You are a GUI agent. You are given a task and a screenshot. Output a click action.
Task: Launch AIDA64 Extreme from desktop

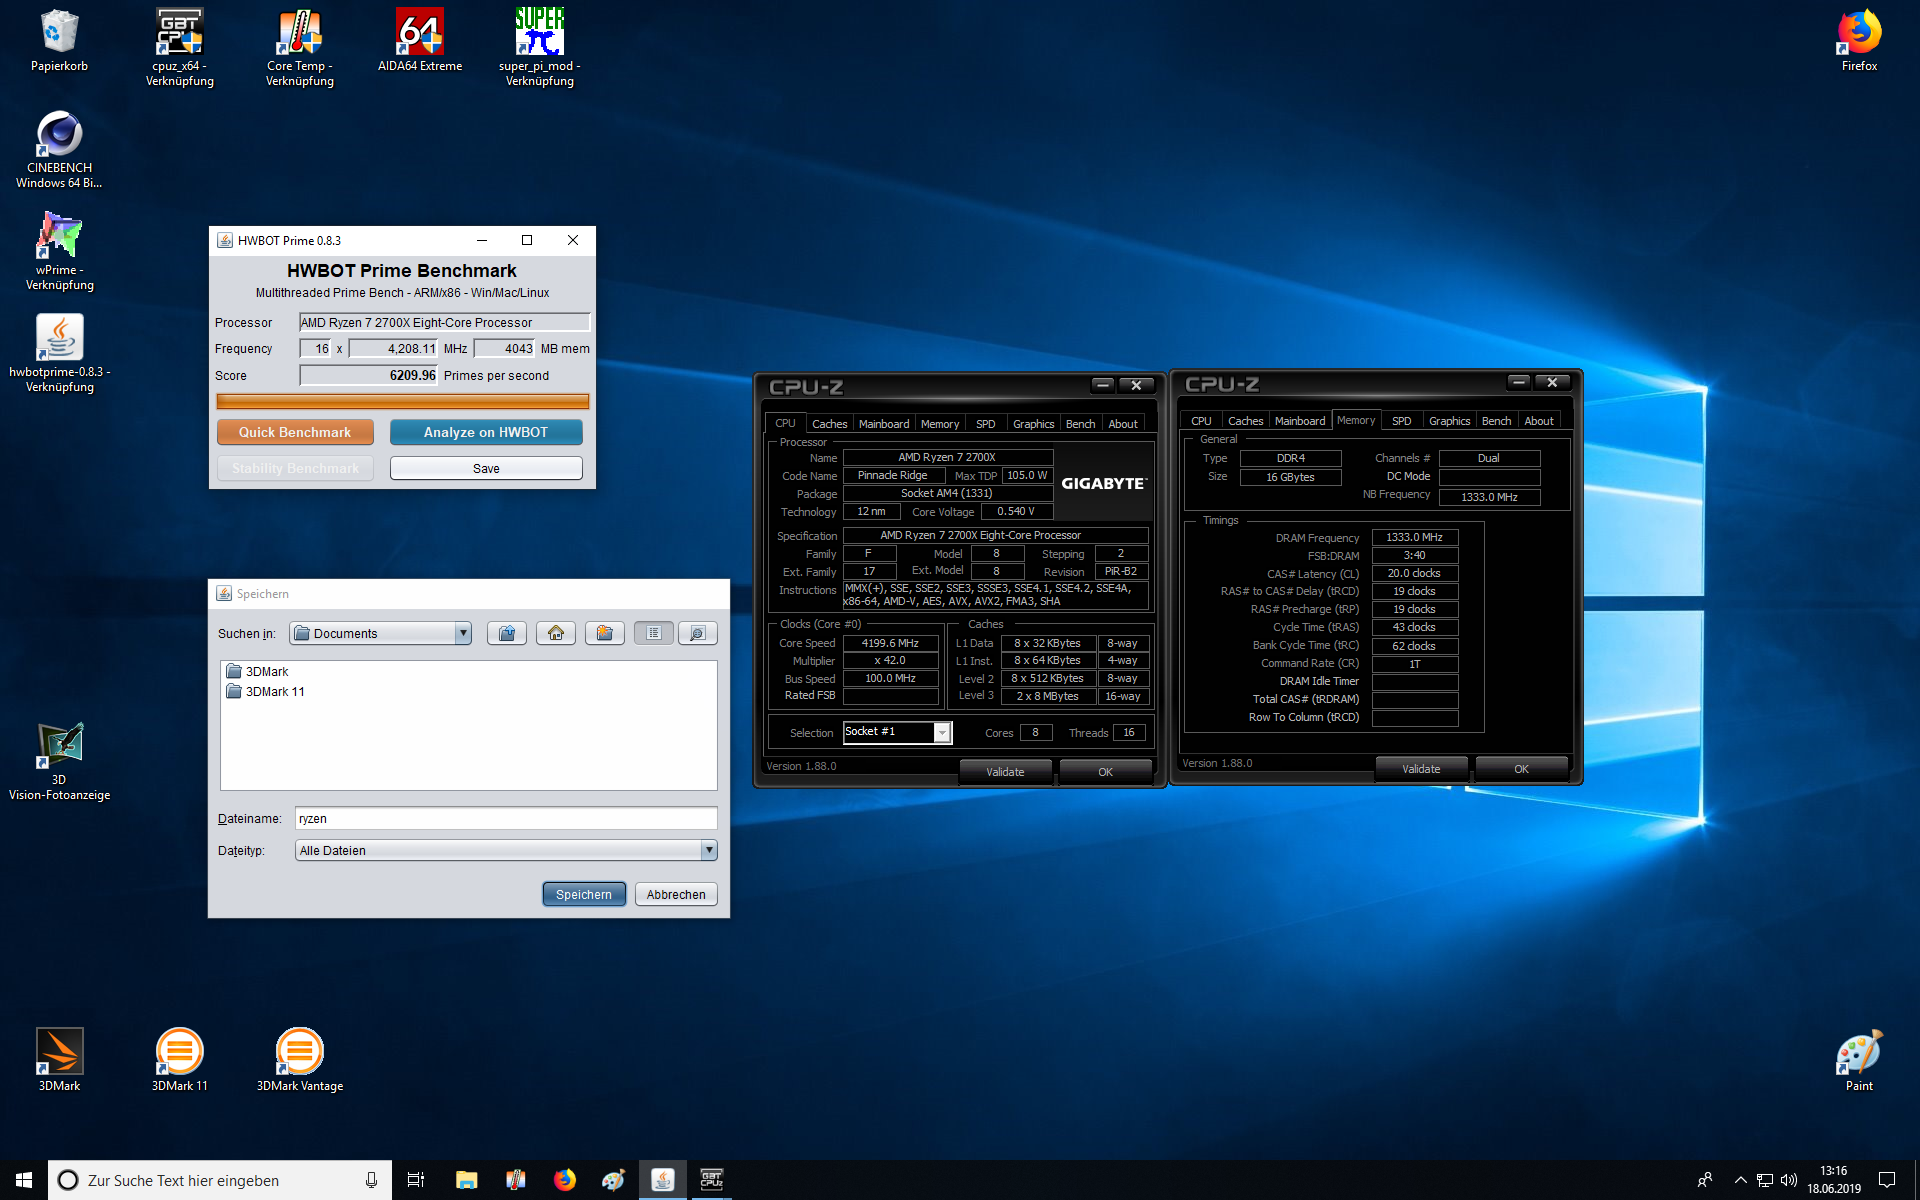coord(420,42)
